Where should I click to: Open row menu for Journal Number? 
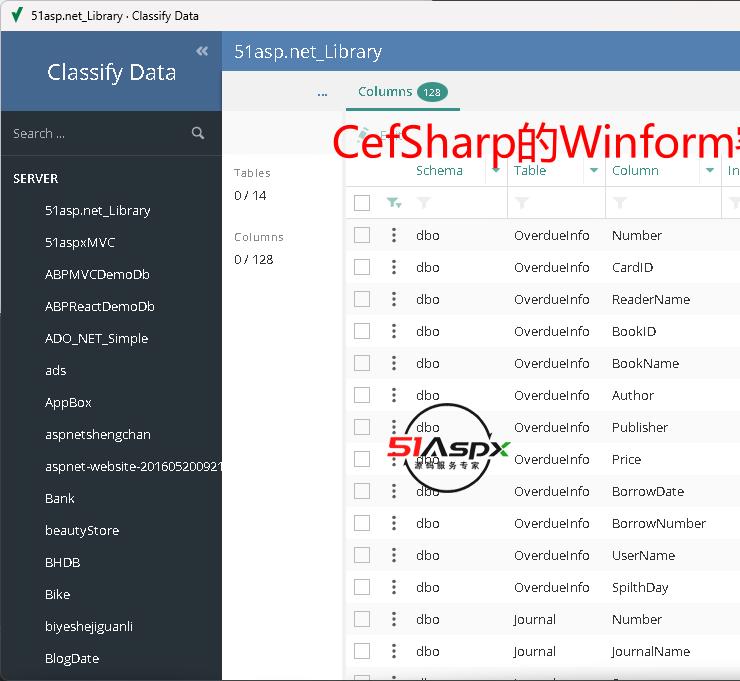(394, 619)
